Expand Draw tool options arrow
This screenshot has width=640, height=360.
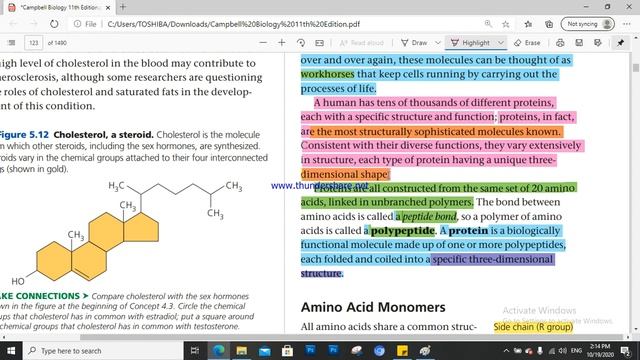tap(438, 43)
